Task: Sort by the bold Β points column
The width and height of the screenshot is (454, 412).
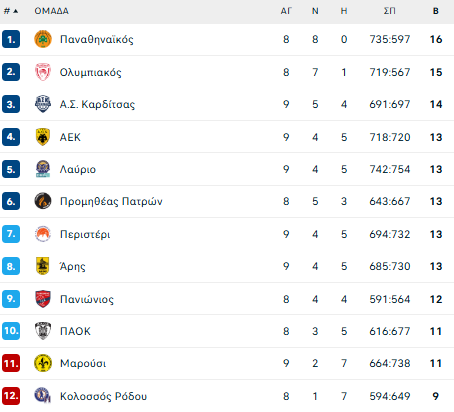Action: [x=436, y=11]
